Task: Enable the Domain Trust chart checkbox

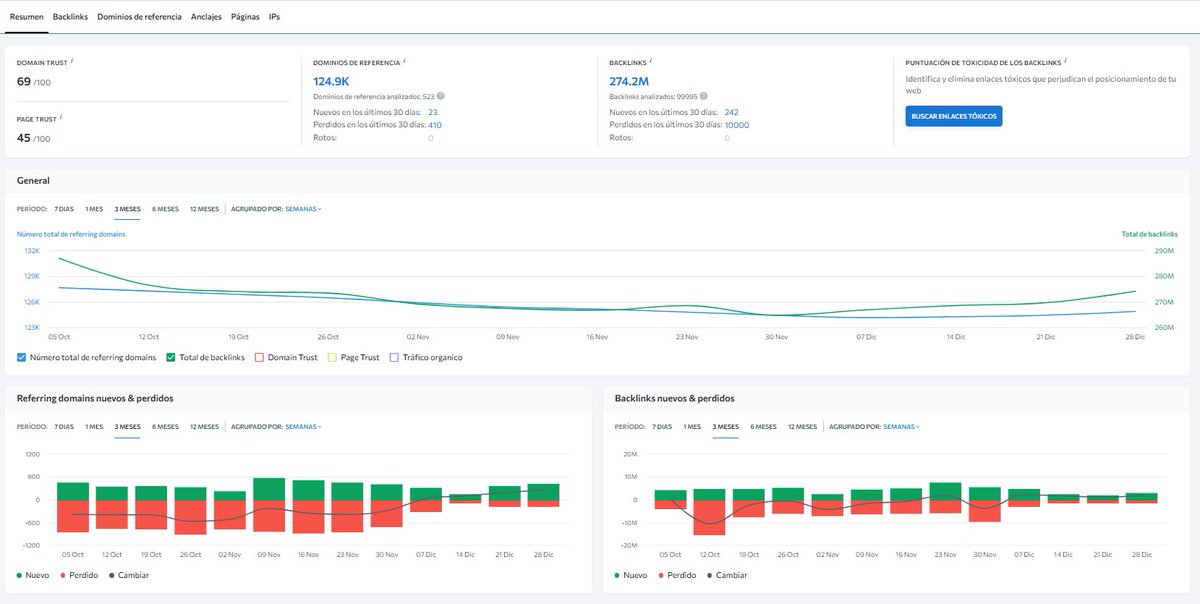Action: coord(258,357)
